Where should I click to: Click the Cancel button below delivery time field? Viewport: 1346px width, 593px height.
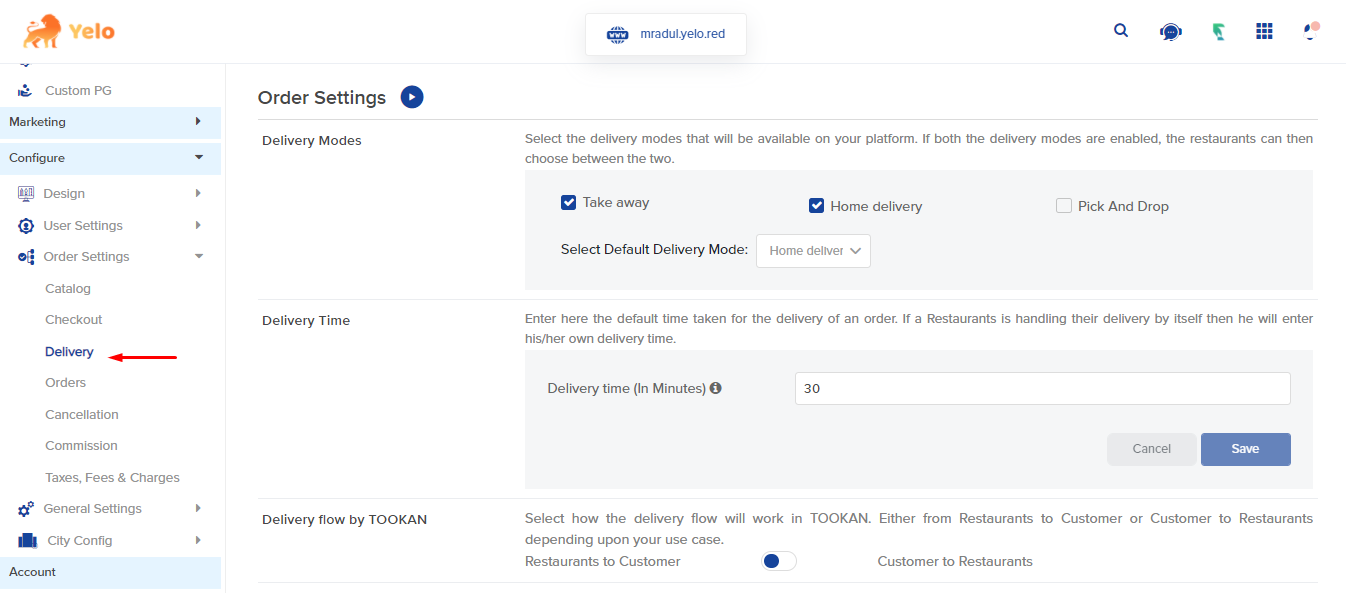tap(1151, 449)
